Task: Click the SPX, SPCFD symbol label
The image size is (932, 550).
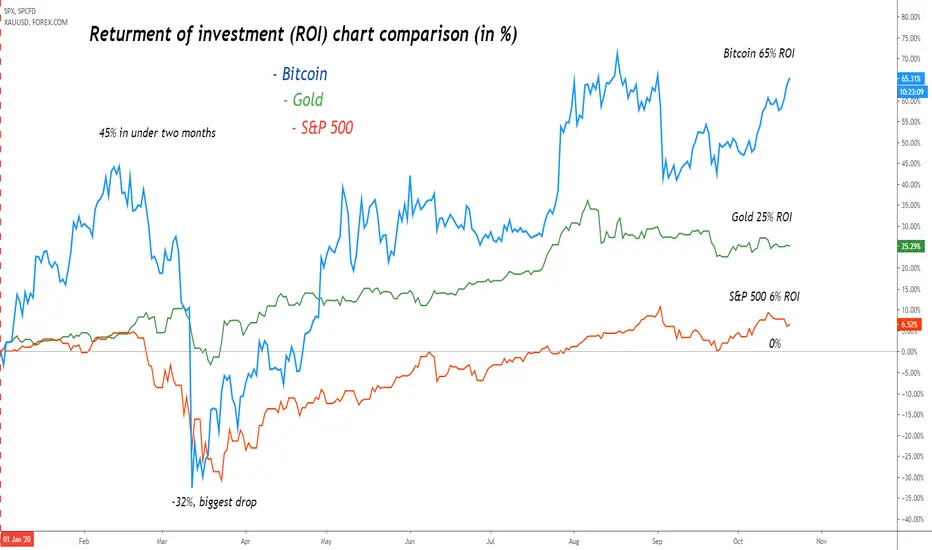Action: pyautogui.click(x=19, y=12)
